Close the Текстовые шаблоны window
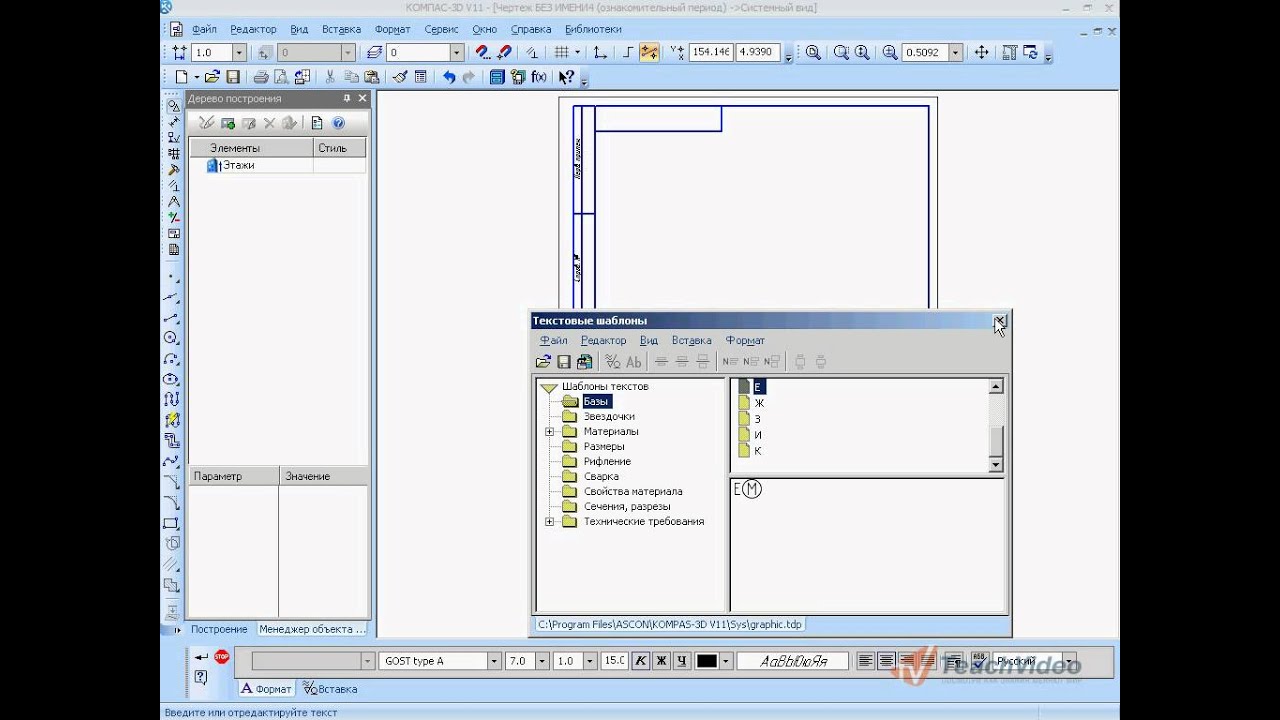Viewport: 1280px width, 720px height. tap(999, 321)
